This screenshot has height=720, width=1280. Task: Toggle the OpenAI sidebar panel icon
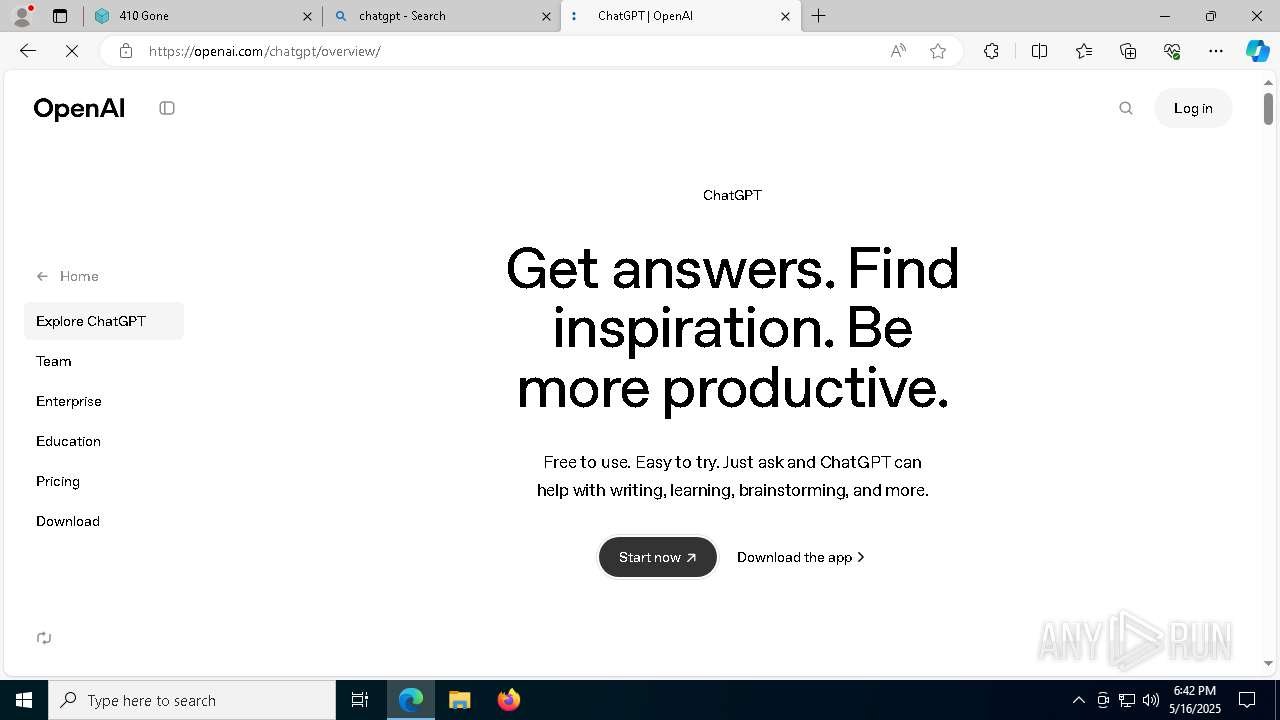pyautogui.click(x=167, y=108)
